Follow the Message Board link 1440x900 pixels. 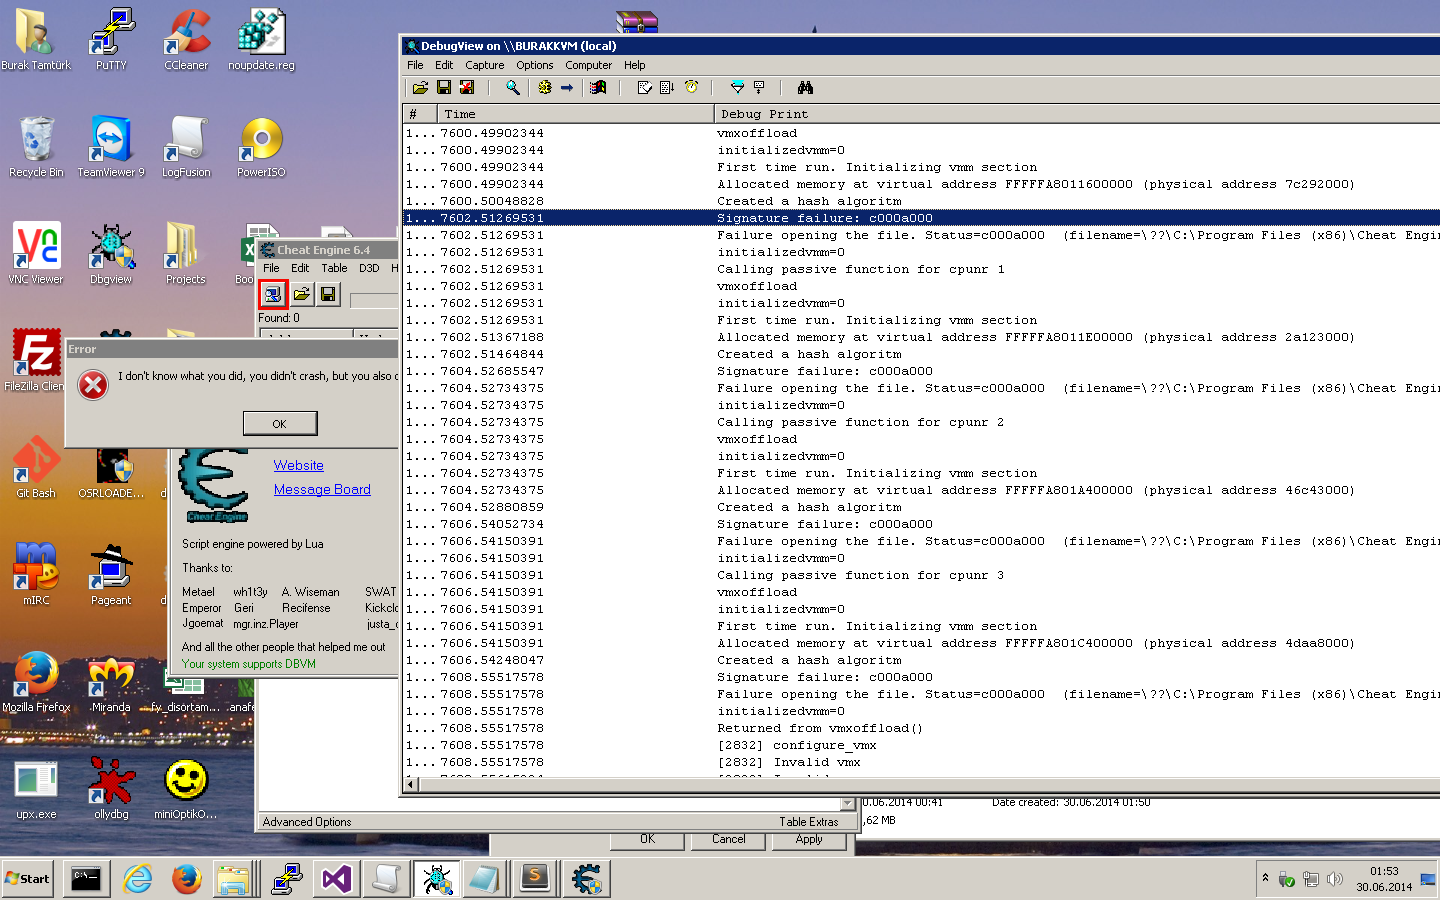(x=322, y=489)
